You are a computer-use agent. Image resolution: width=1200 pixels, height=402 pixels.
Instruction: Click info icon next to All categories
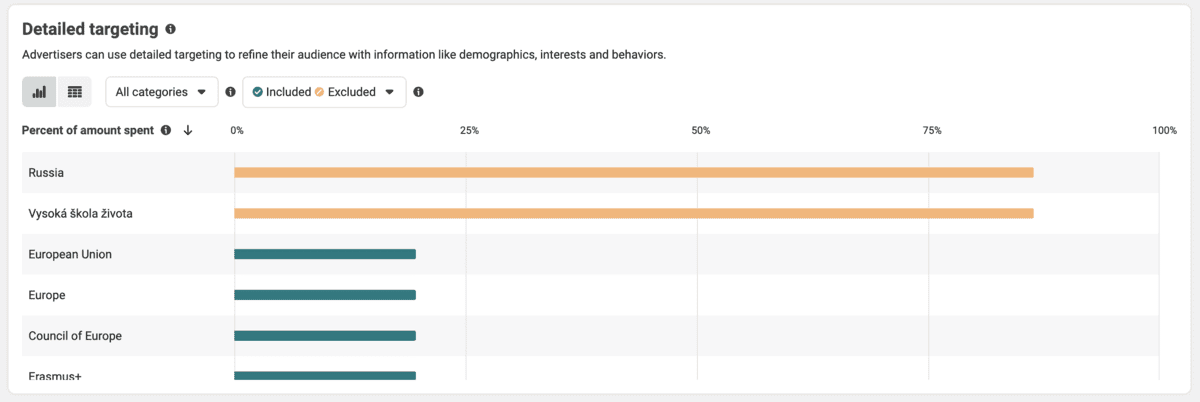230,92
